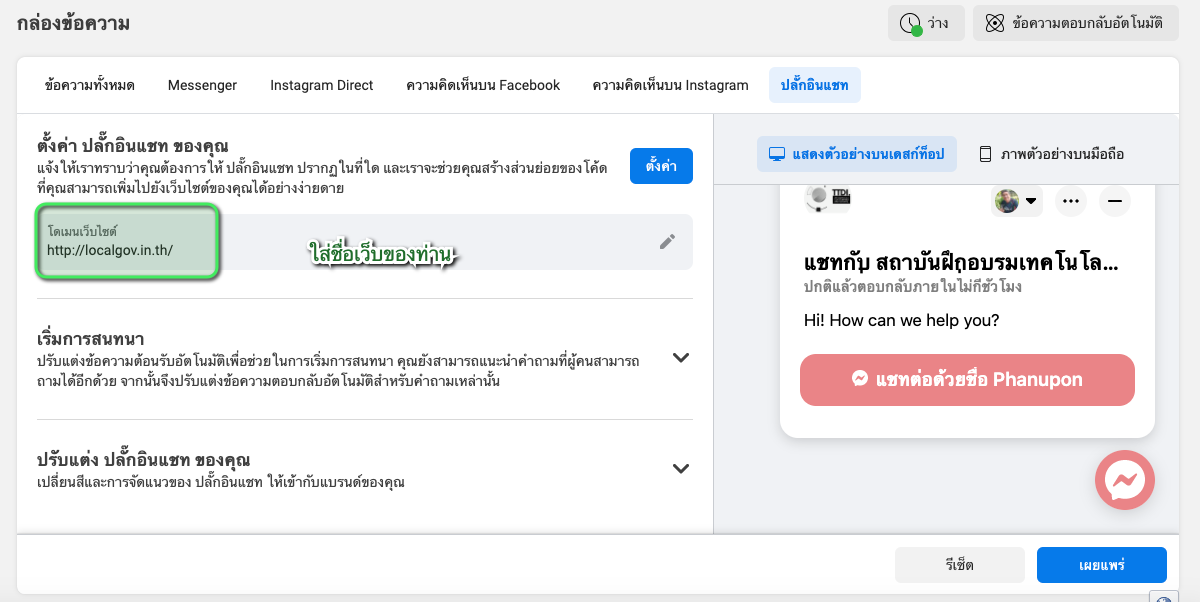The image size is (1200, 602).
Task: Expand the เริ่มการสนทนา section chevron
Action: [x=681, y=357]
